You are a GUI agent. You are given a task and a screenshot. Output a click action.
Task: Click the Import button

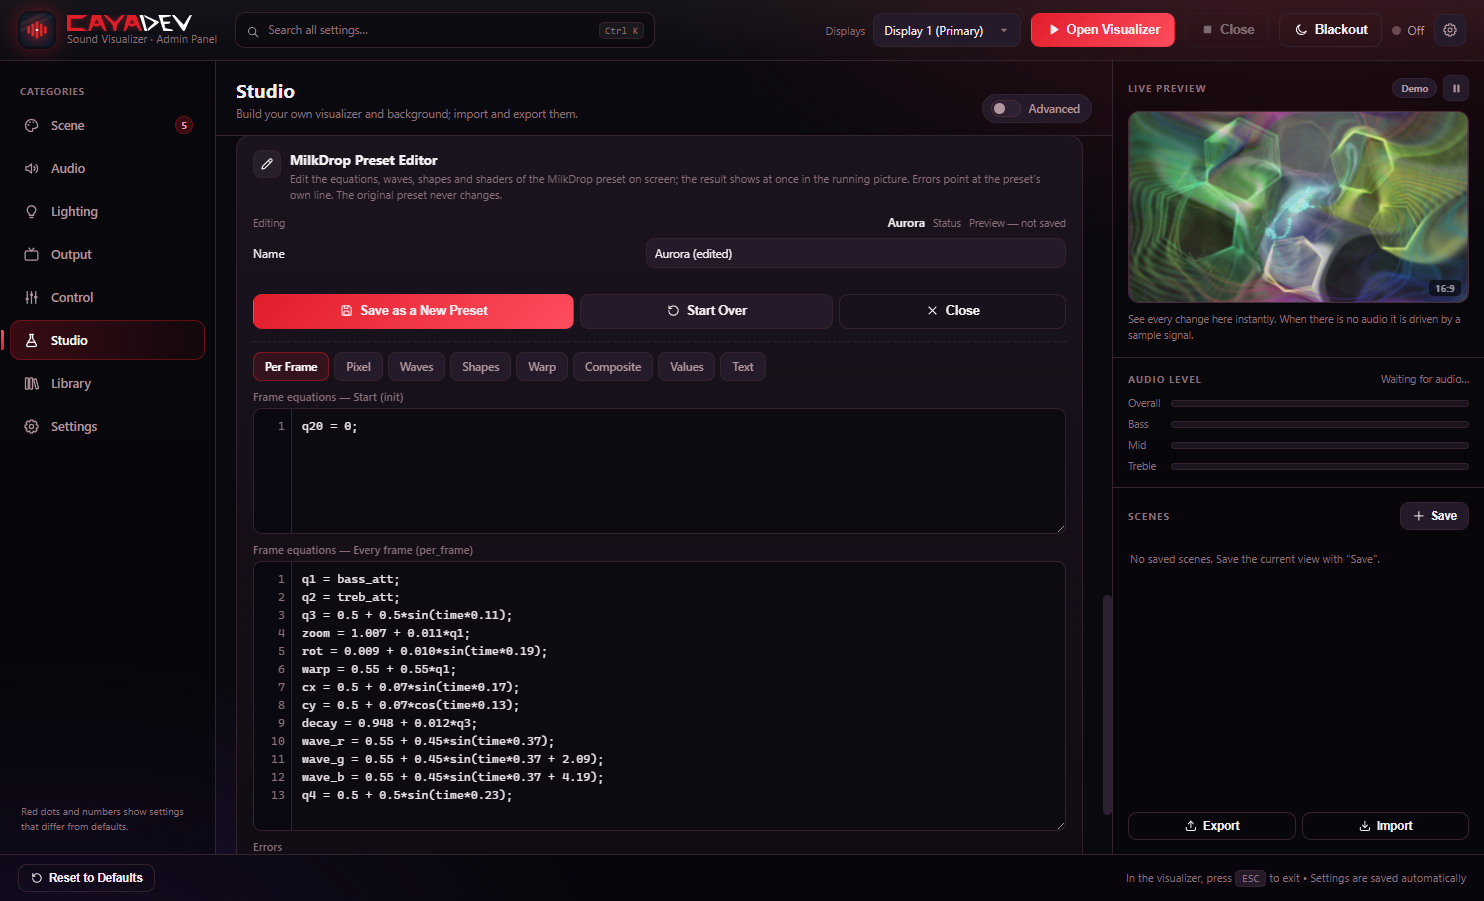coord(1385,826)
